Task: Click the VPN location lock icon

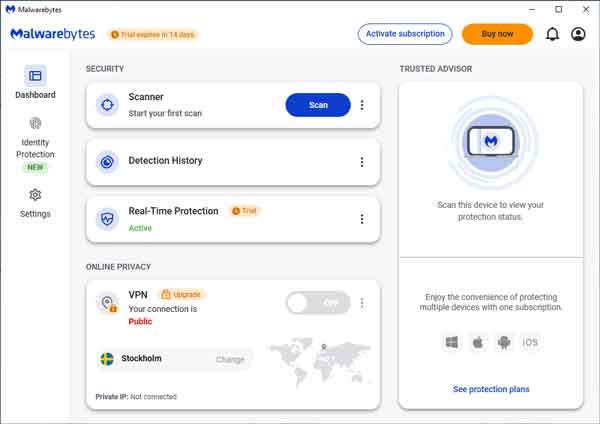Action: point(108,303)
